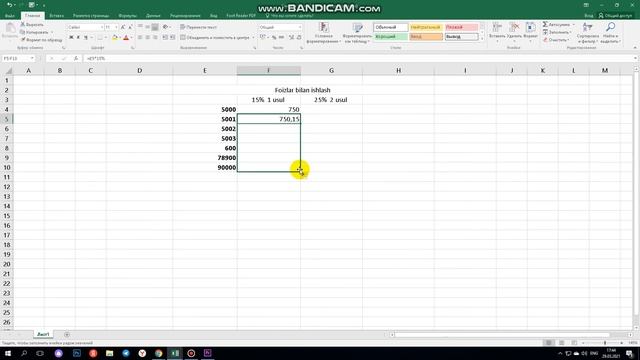Apply the Neutral (Нейтральный) yellow cell style
The width and height of the screenshot is (640, 360).
point(426,27)
